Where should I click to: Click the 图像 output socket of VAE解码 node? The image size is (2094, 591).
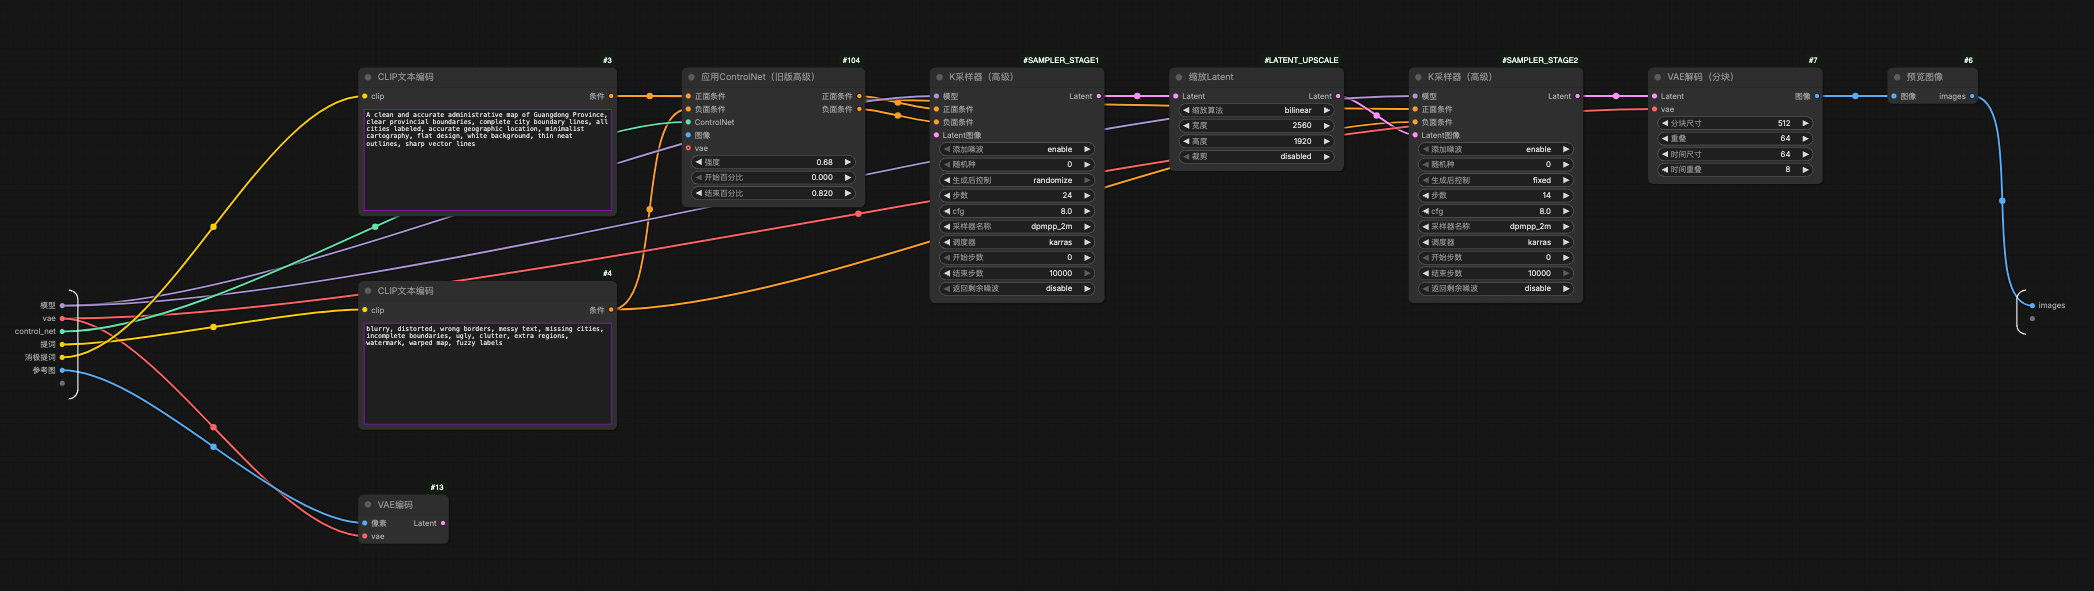pyautogui.click(x=1817, y=97)
